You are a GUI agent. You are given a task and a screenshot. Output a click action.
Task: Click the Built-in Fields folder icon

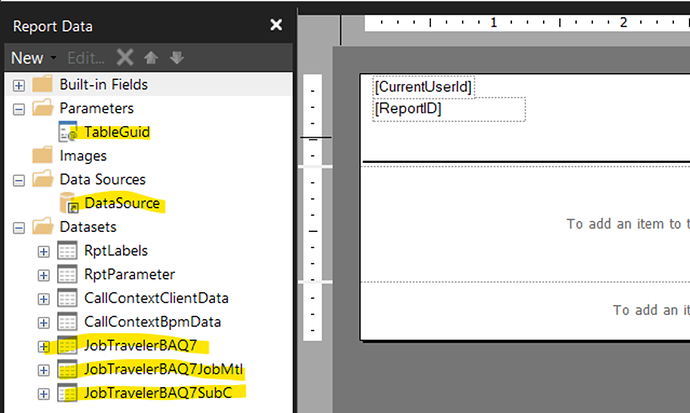42,84
